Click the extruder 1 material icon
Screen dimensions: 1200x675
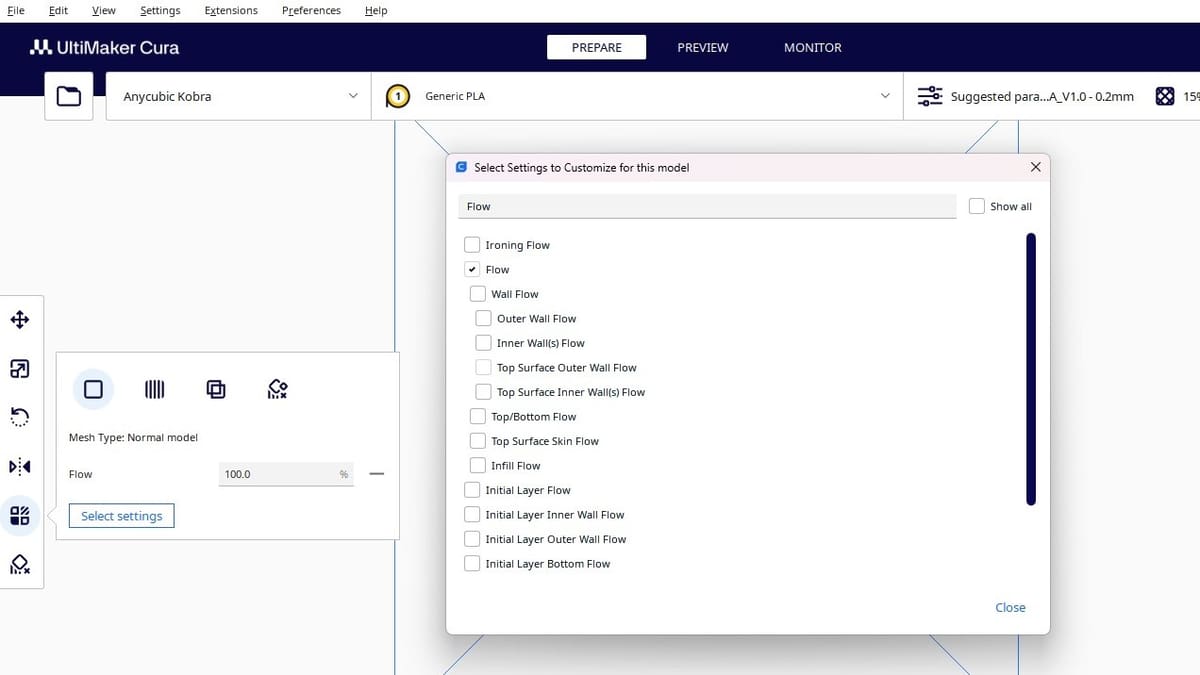pyautogui.click(x=398, y=96)
